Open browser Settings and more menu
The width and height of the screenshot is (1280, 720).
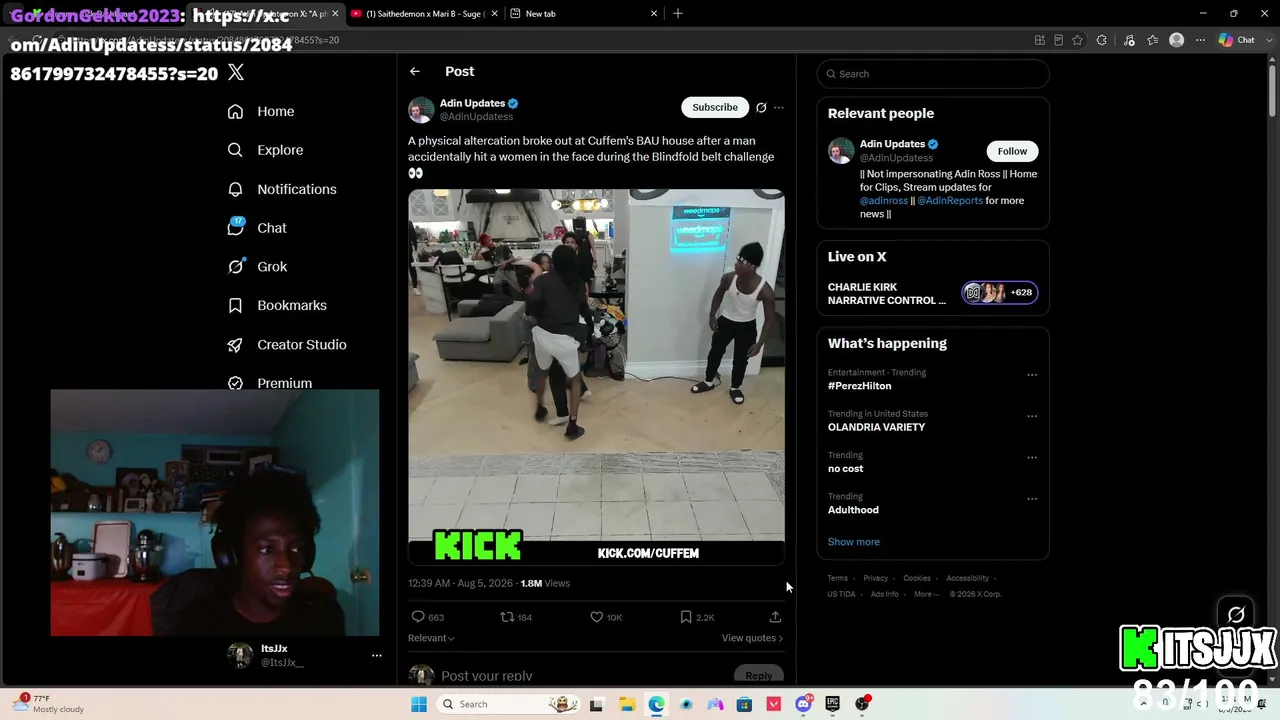(x=1201, y=40)
